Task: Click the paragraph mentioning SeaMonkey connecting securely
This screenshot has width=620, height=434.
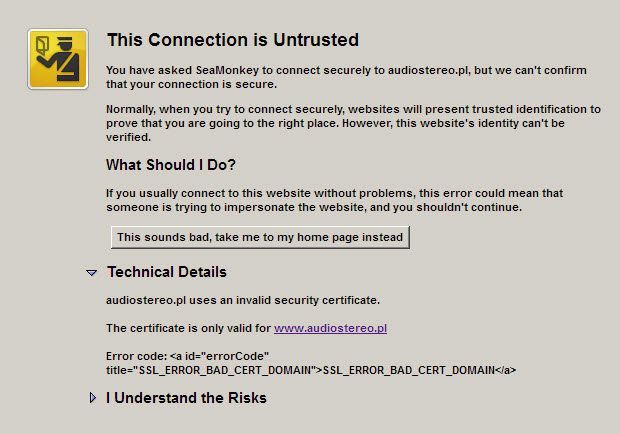Action: click(346, 77)
